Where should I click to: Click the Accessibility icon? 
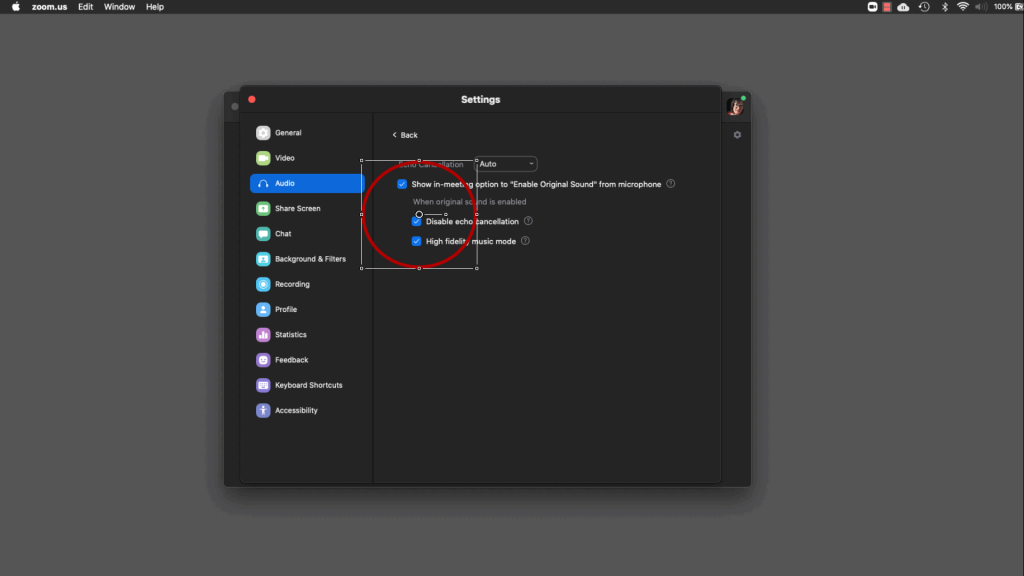pos(263,411)
